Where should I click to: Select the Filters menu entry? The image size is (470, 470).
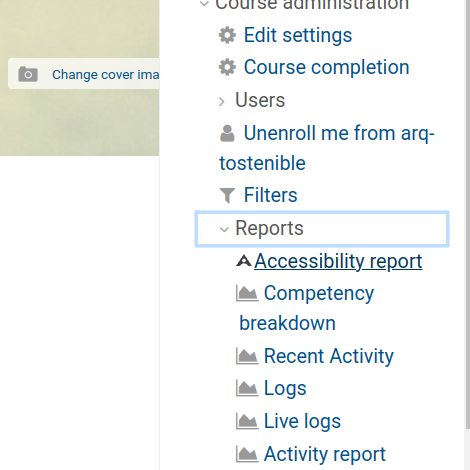click(x=270, y=195)
